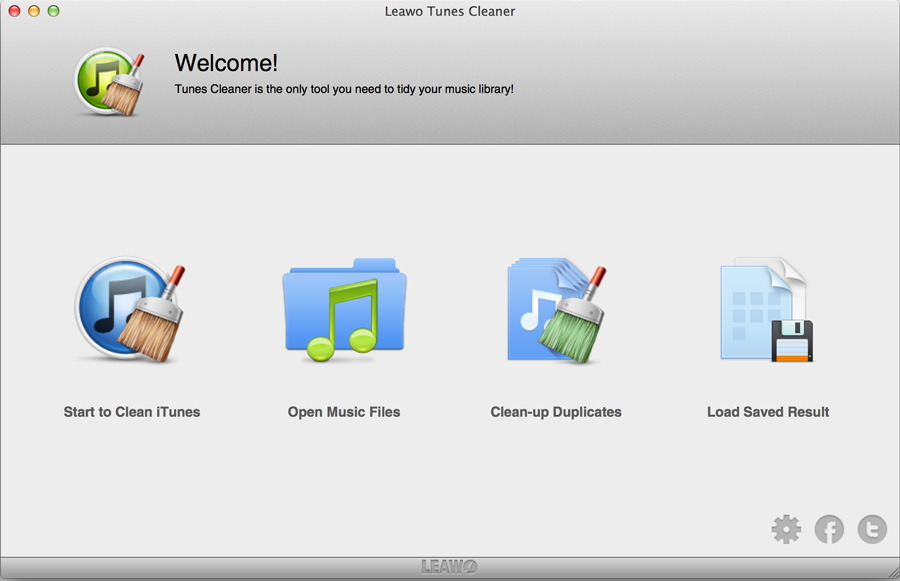900x581 pixels.
Task: Click the "Open Music Files" label
Action: (x=344, y=412)
